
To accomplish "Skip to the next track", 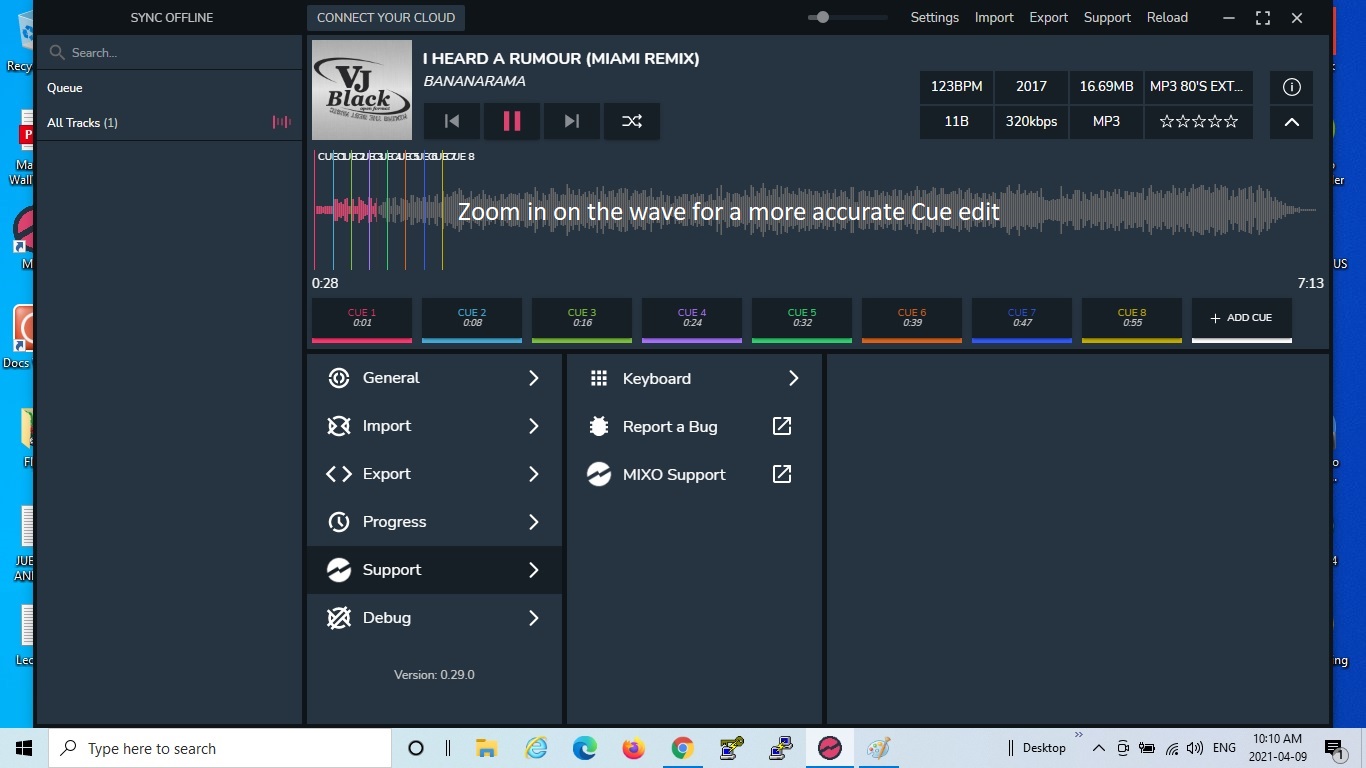I will [x=572, y=121].
